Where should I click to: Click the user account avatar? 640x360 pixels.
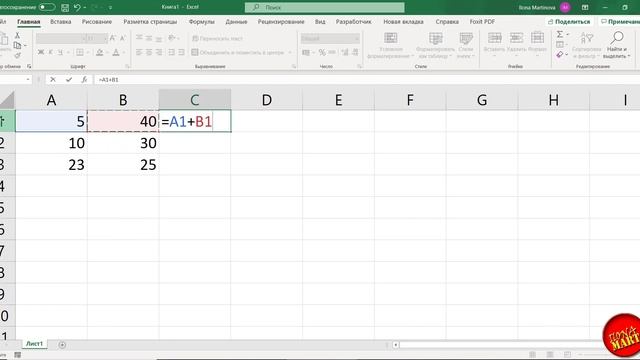pyautogui.click(x=565, y=7)
